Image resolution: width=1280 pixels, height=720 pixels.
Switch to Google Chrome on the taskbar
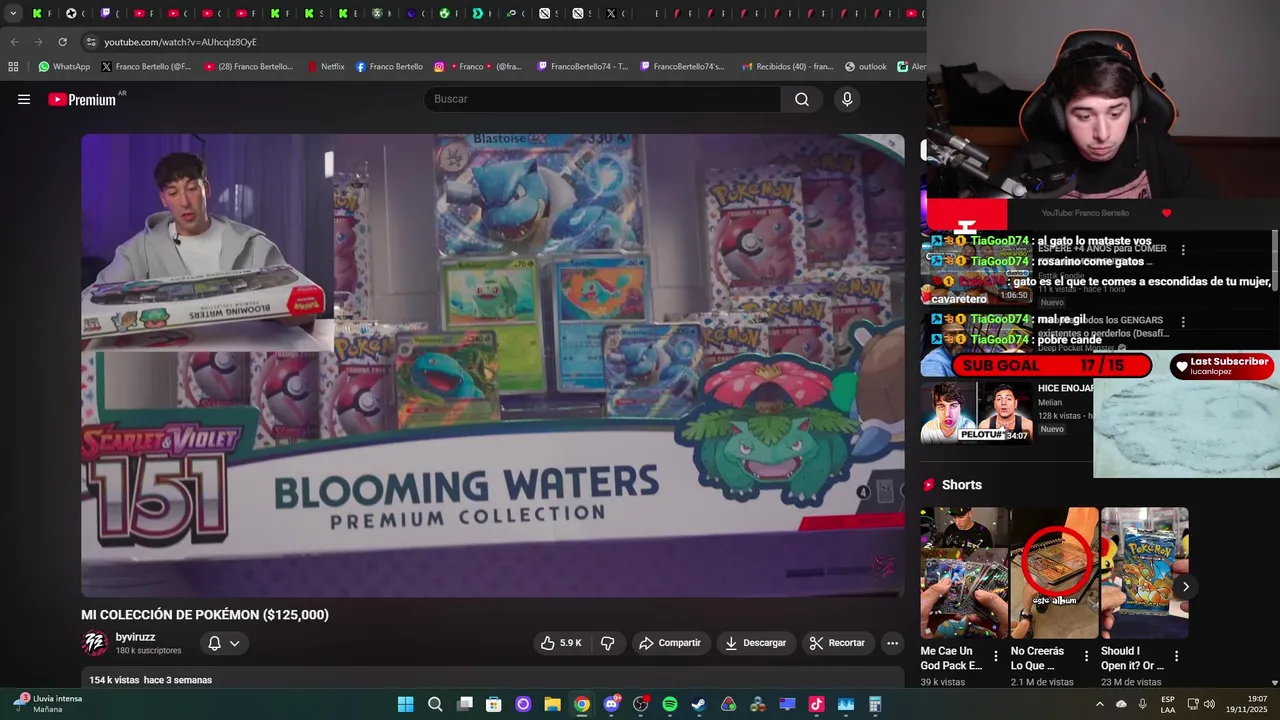pos(581,704)
